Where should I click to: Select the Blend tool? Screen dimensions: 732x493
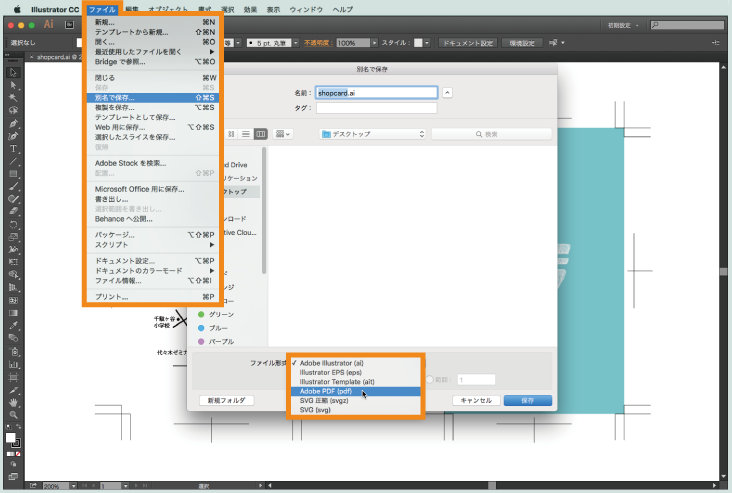point(13,338)
